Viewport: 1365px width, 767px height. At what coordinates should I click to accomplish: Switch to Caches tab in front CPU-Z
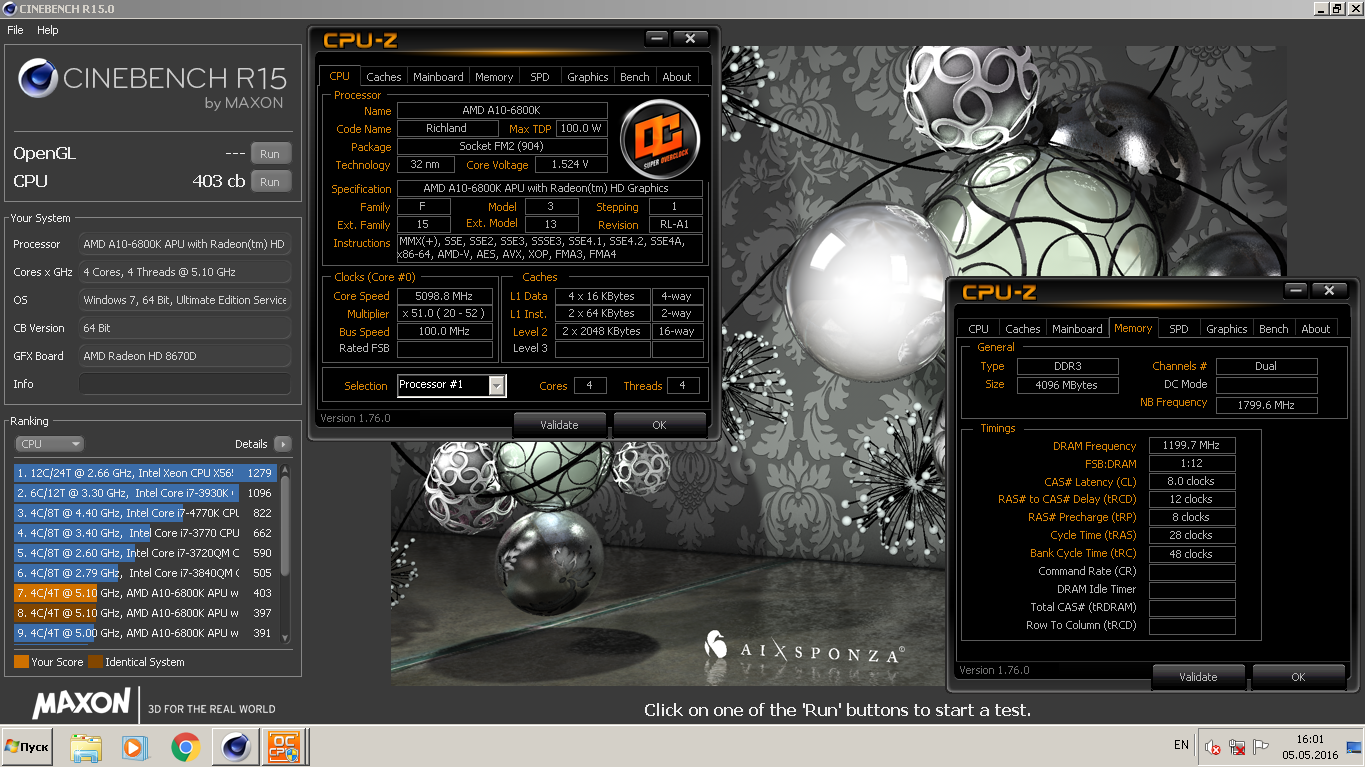click(x=383, y=77)
